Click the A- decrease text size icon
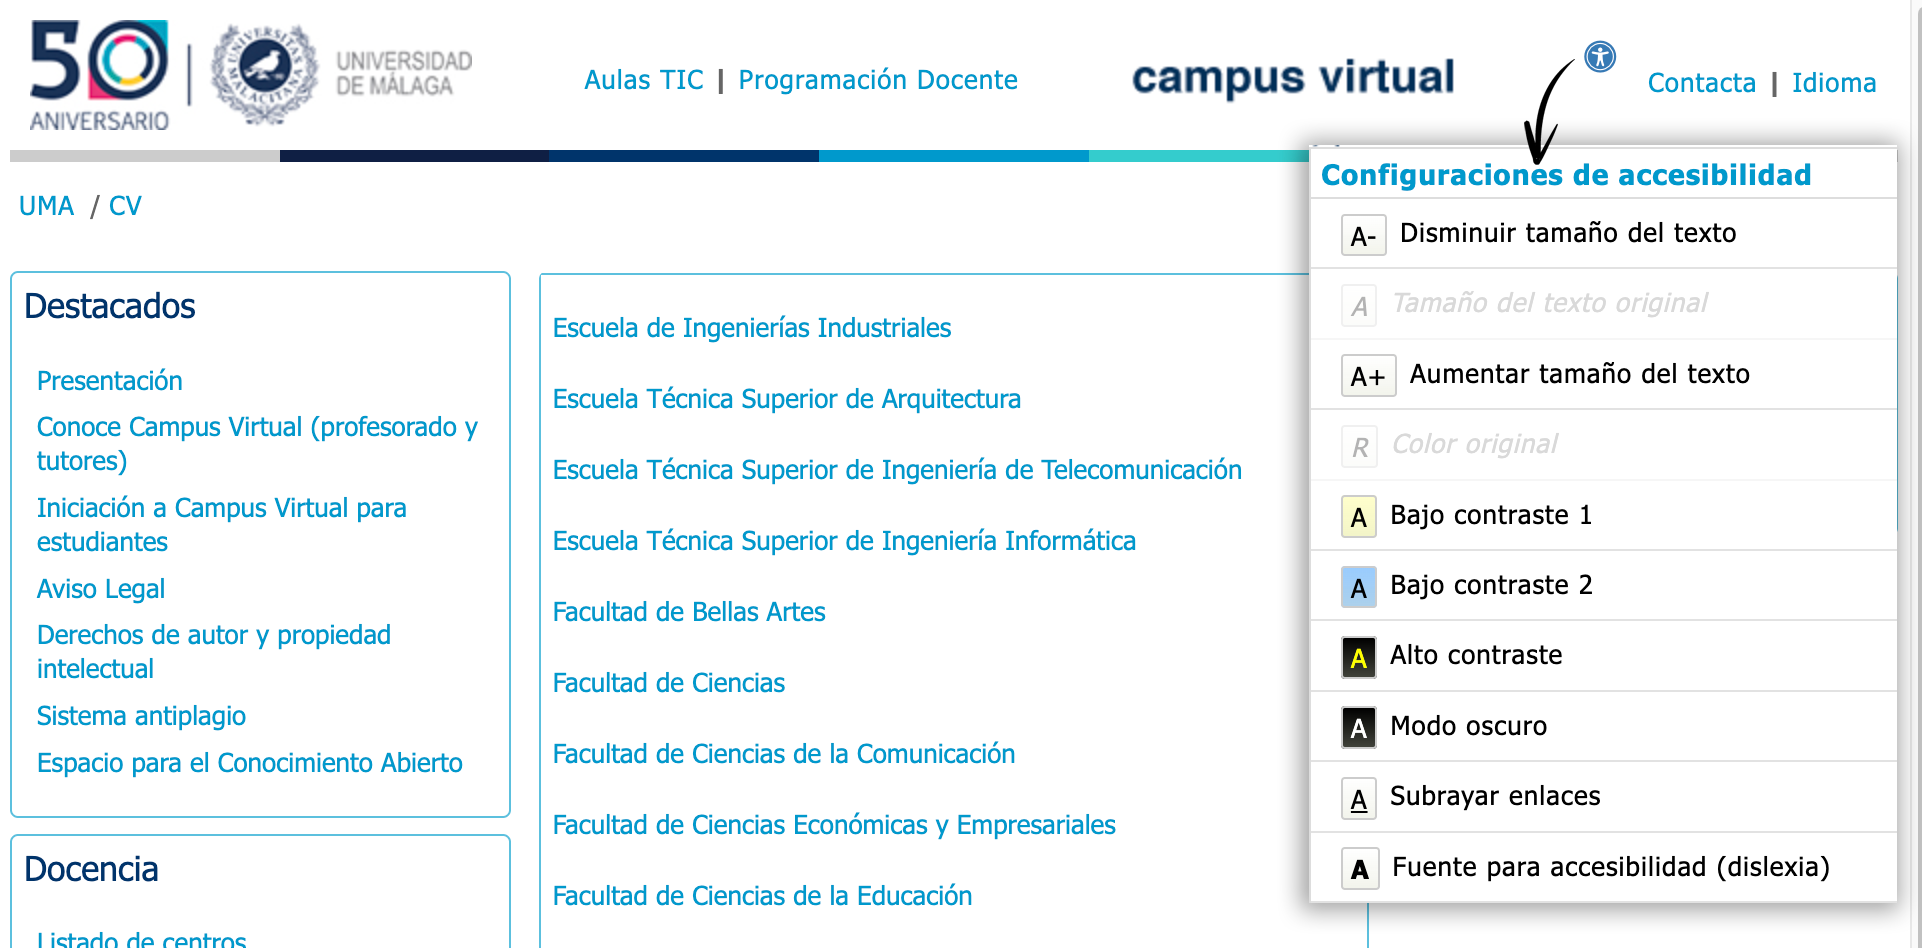 coord(1363,235)
